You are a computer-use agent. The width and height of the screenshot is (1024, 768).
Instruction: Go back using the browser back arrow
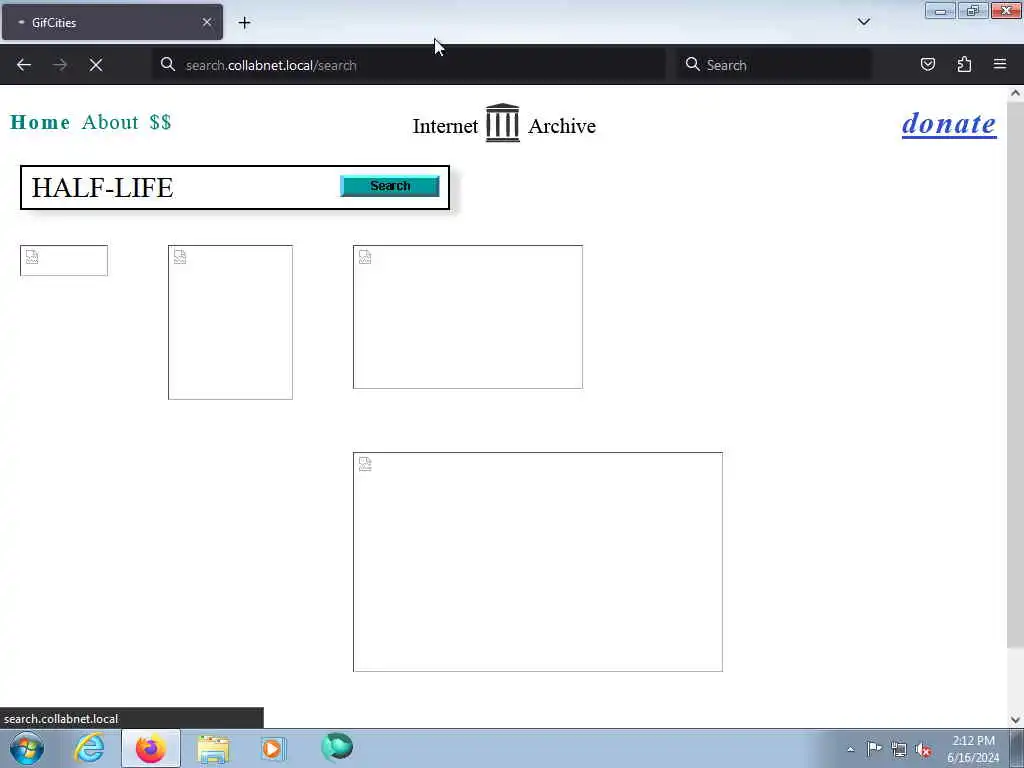coord(24,65)
